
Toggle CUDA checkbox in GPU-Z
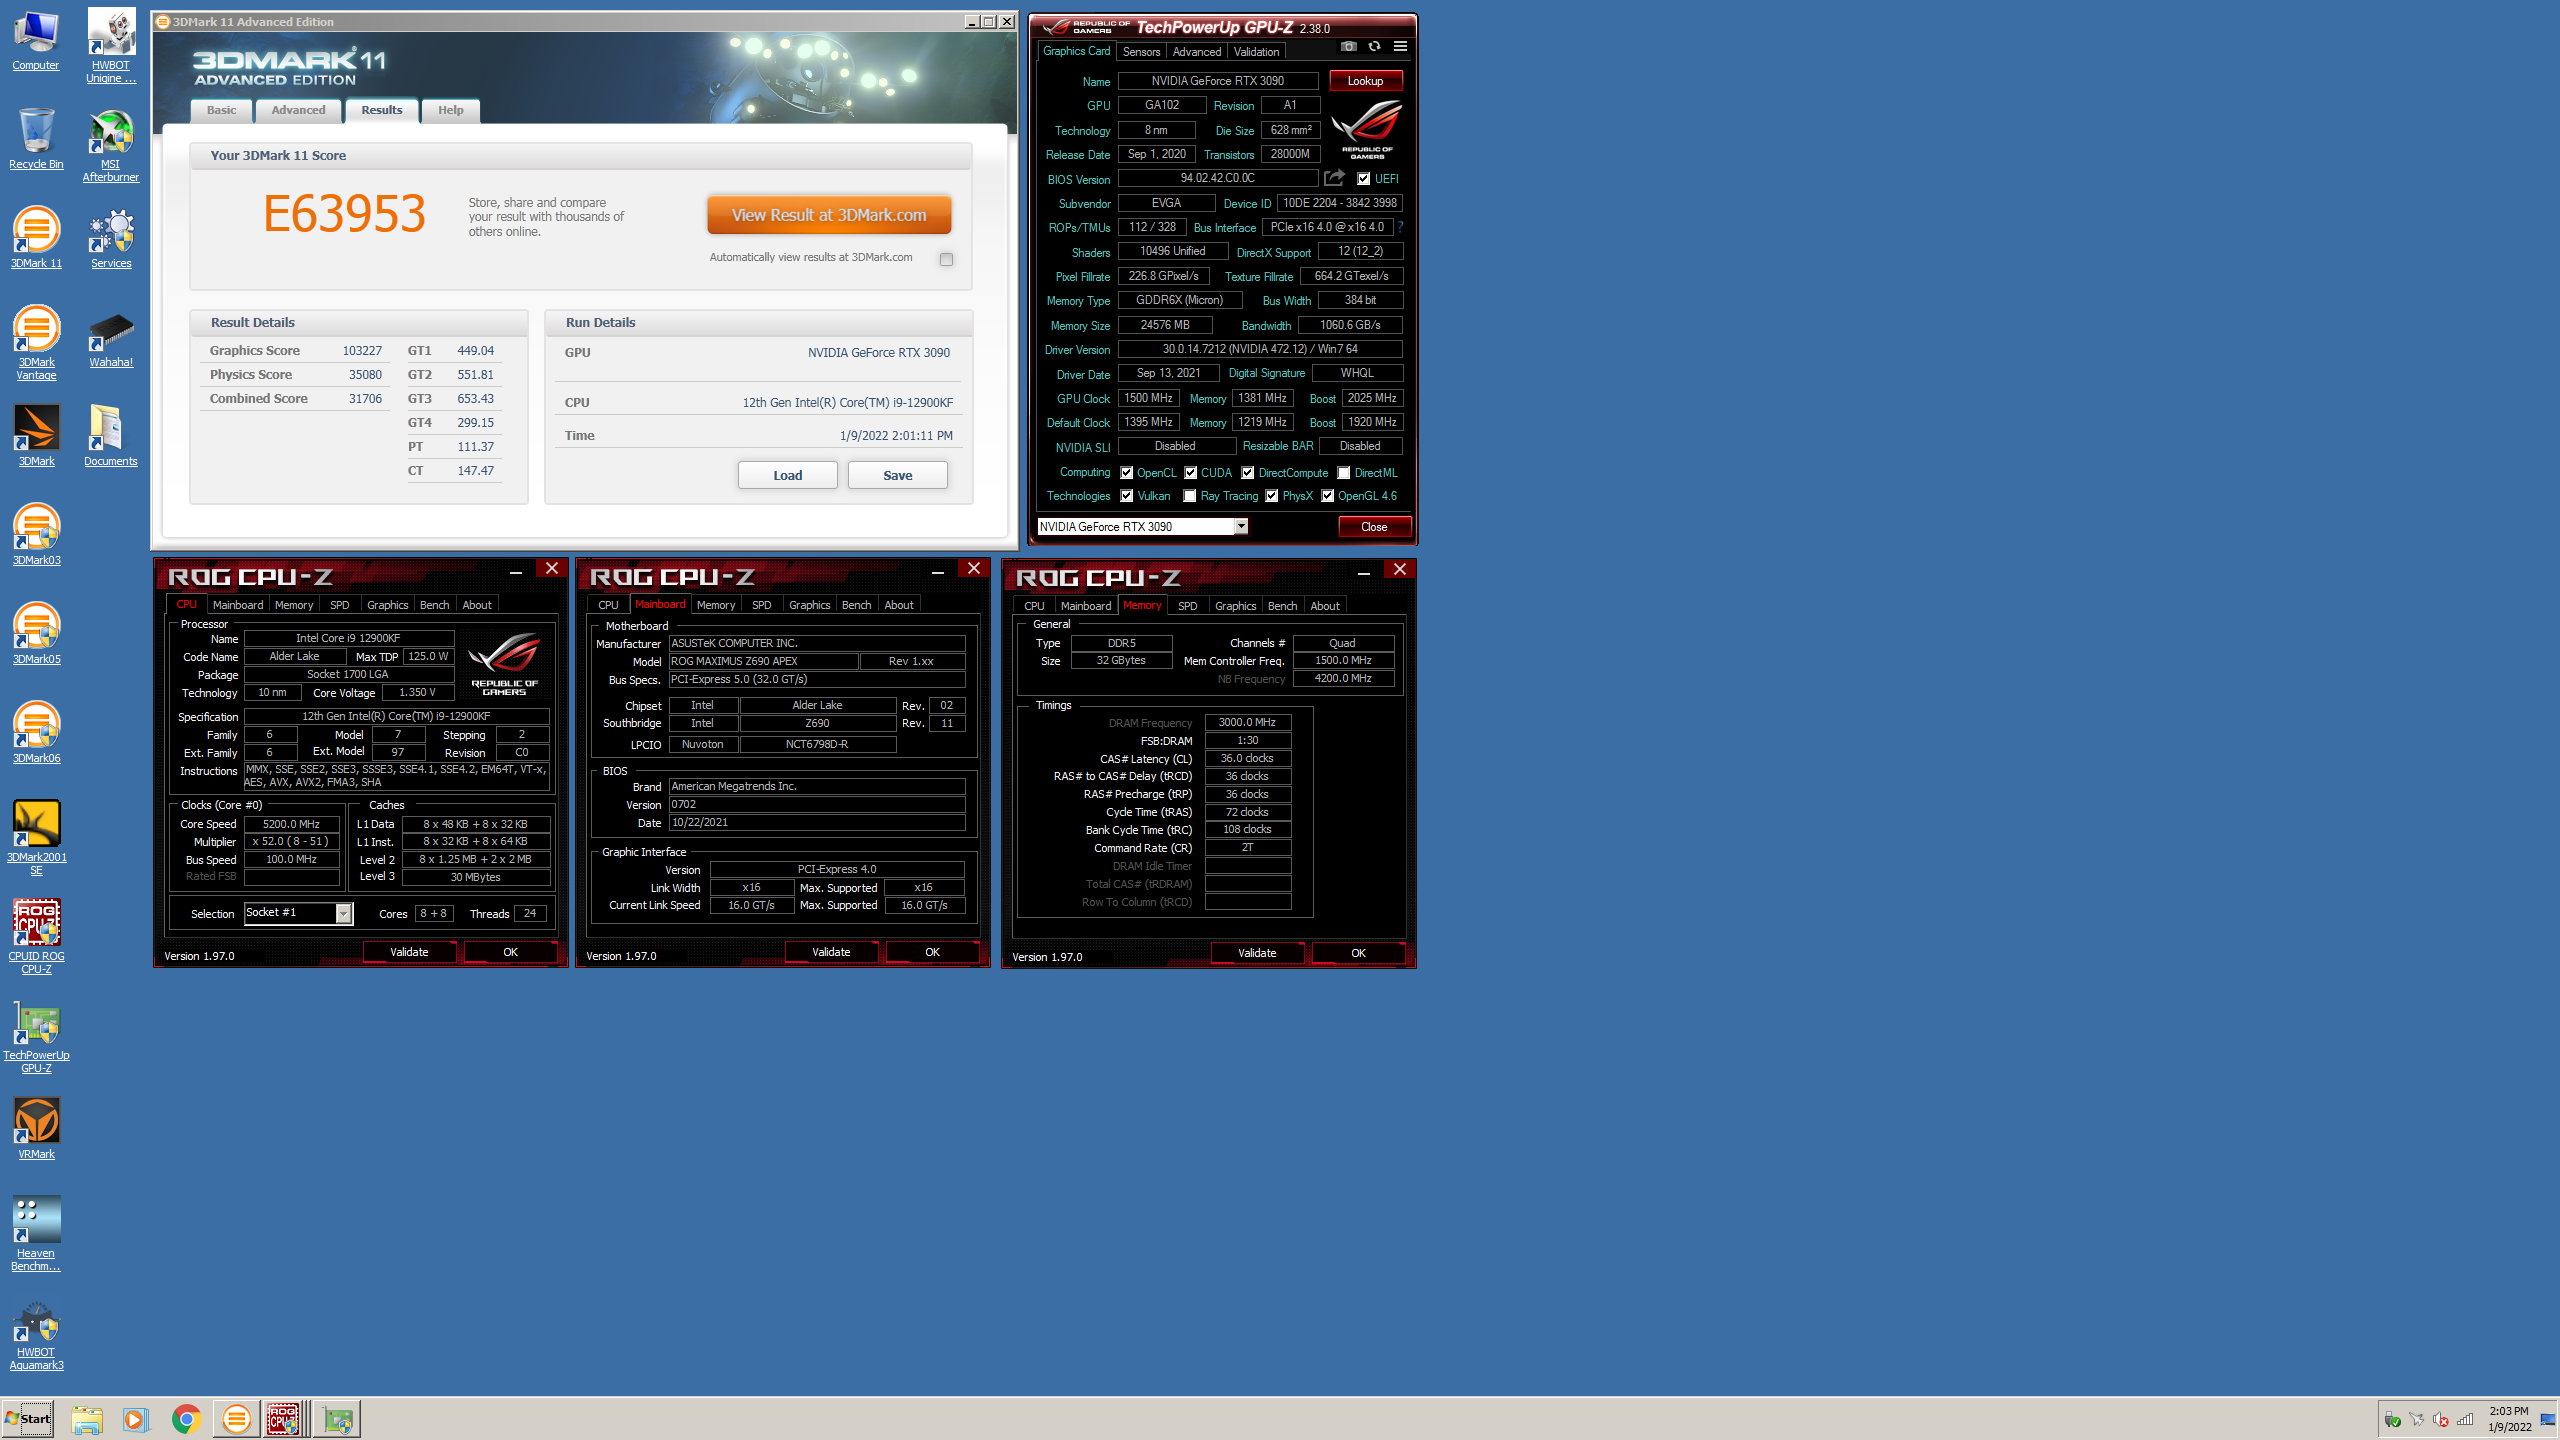[1191, 473]
